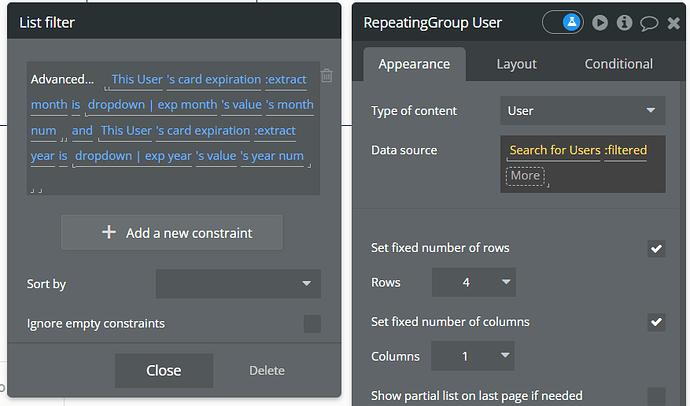The width and height of the screenshot is (690, 406).
Task: Expand the Rows number dropdown
Action: (474, 283)
